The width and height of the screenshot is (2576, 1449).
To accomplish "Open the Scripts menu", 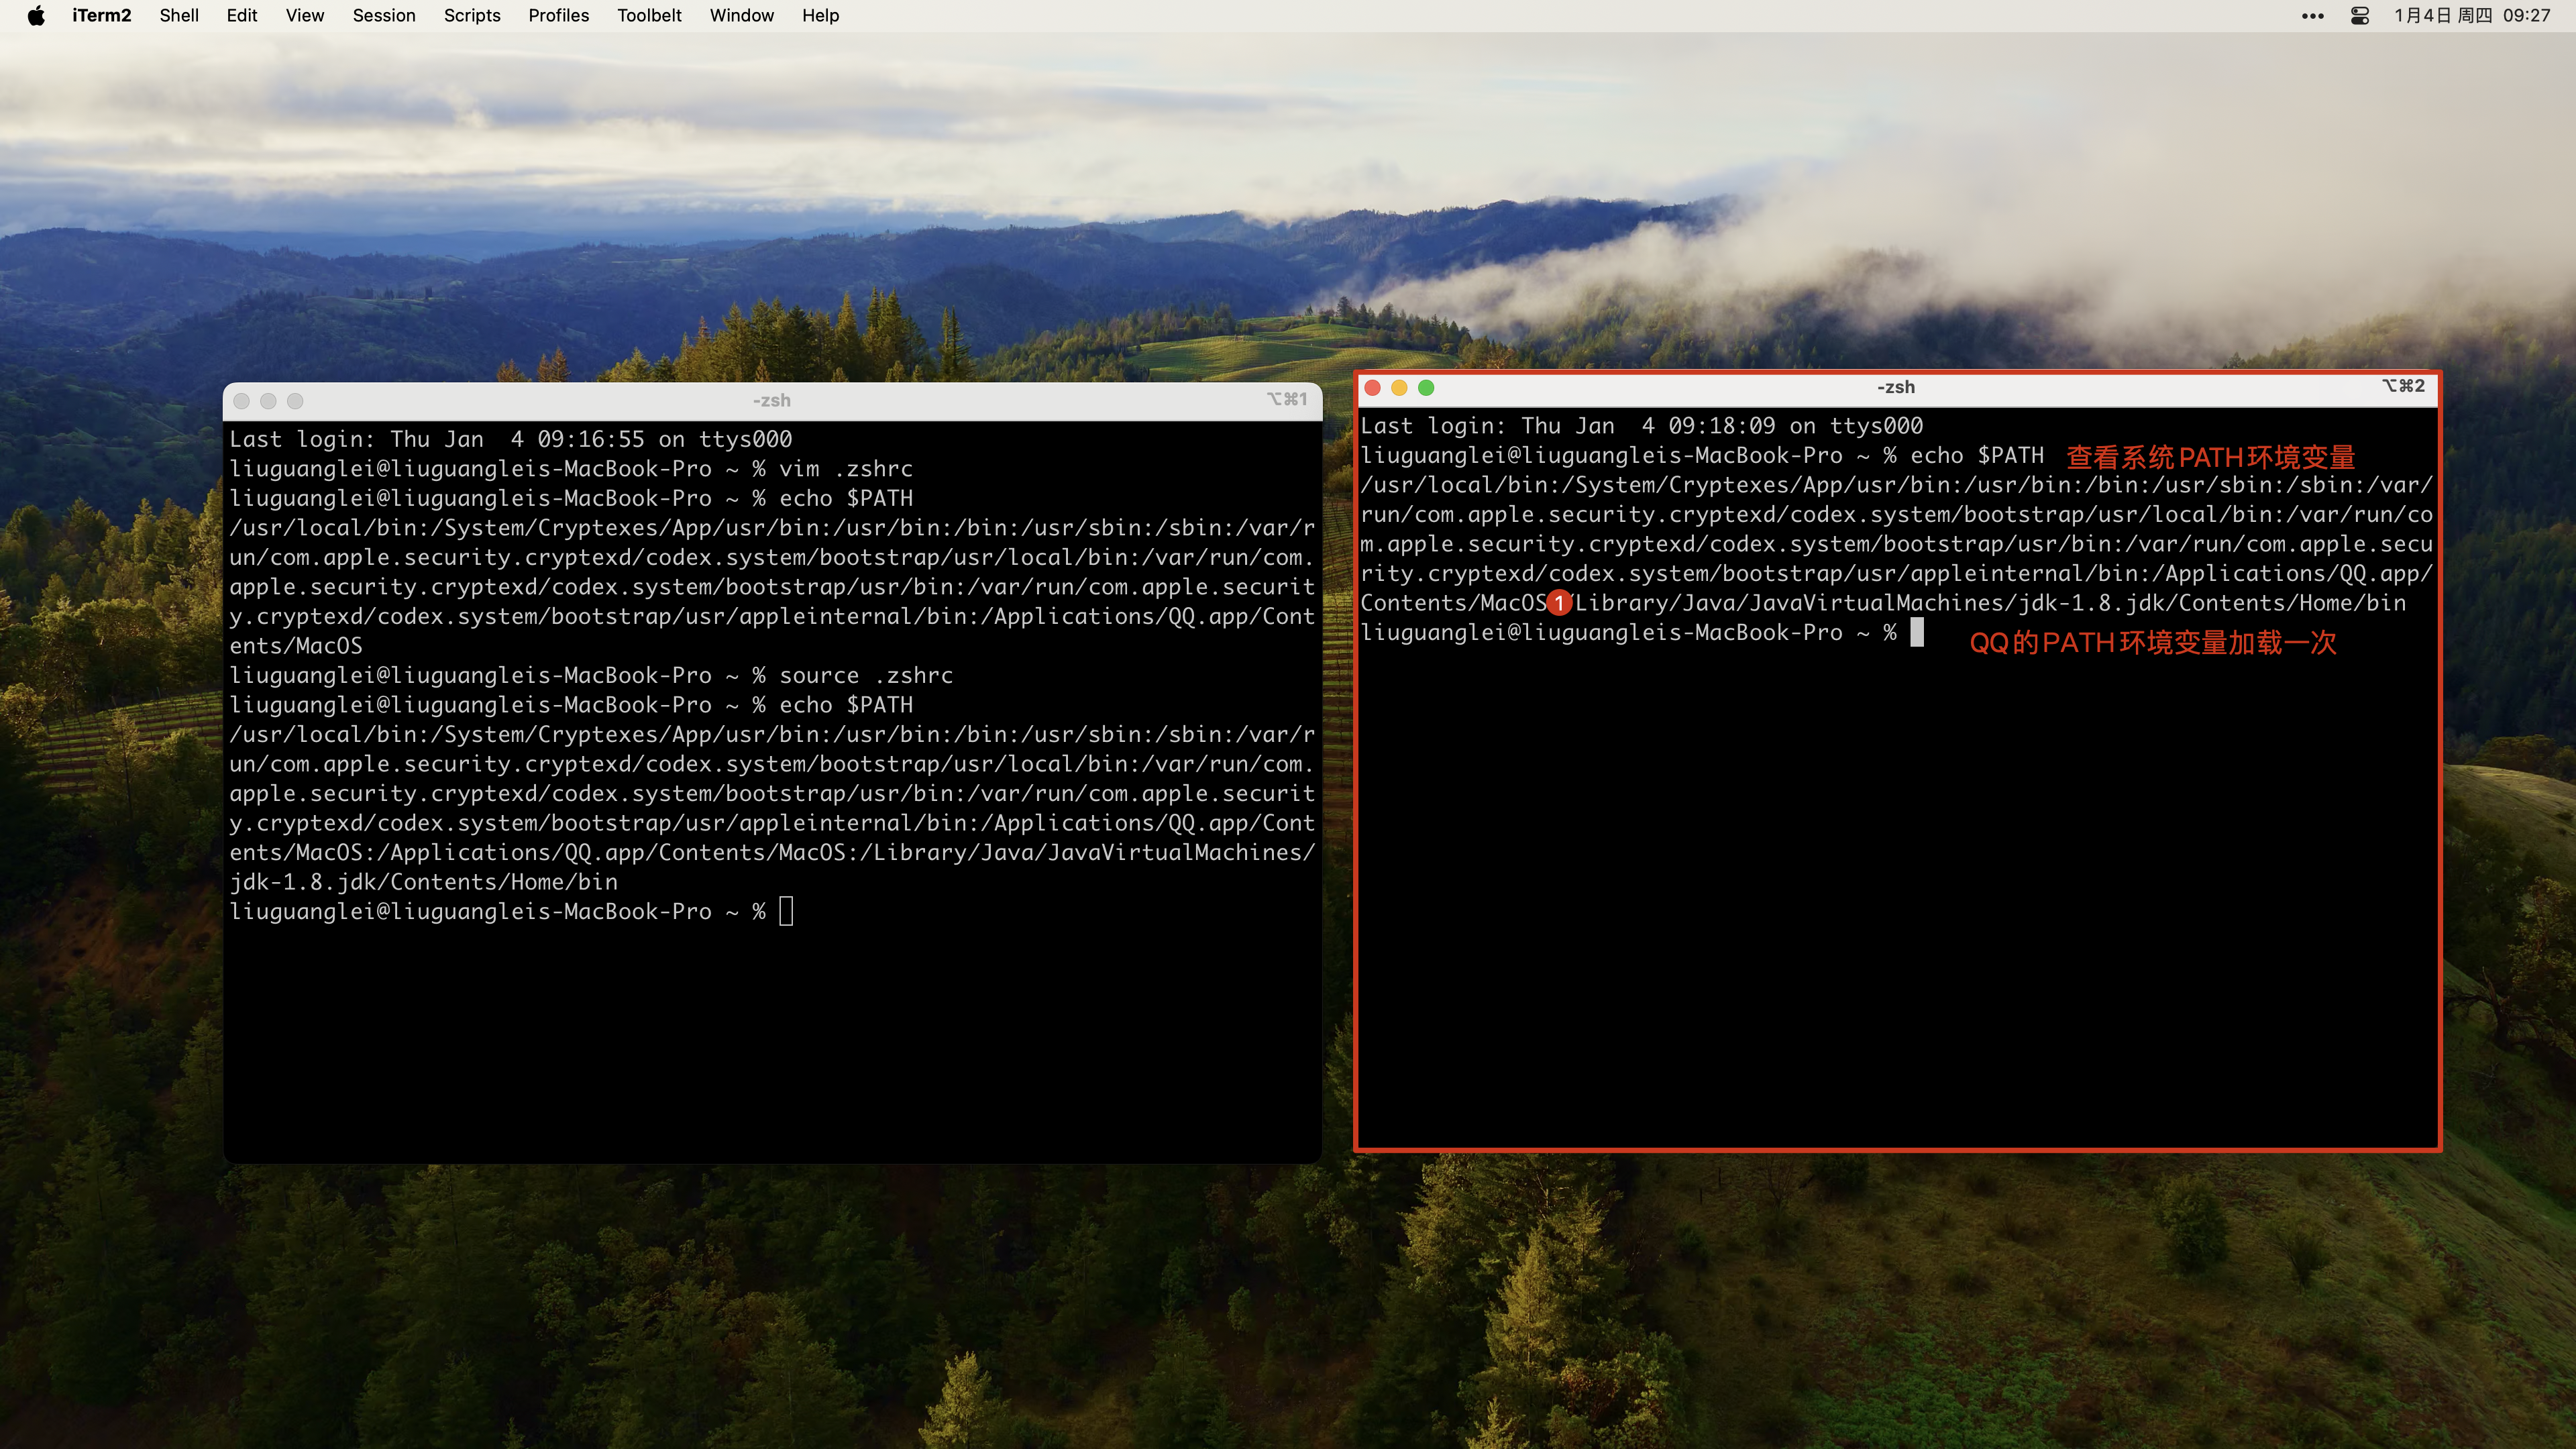I will (x=471, y=15).
